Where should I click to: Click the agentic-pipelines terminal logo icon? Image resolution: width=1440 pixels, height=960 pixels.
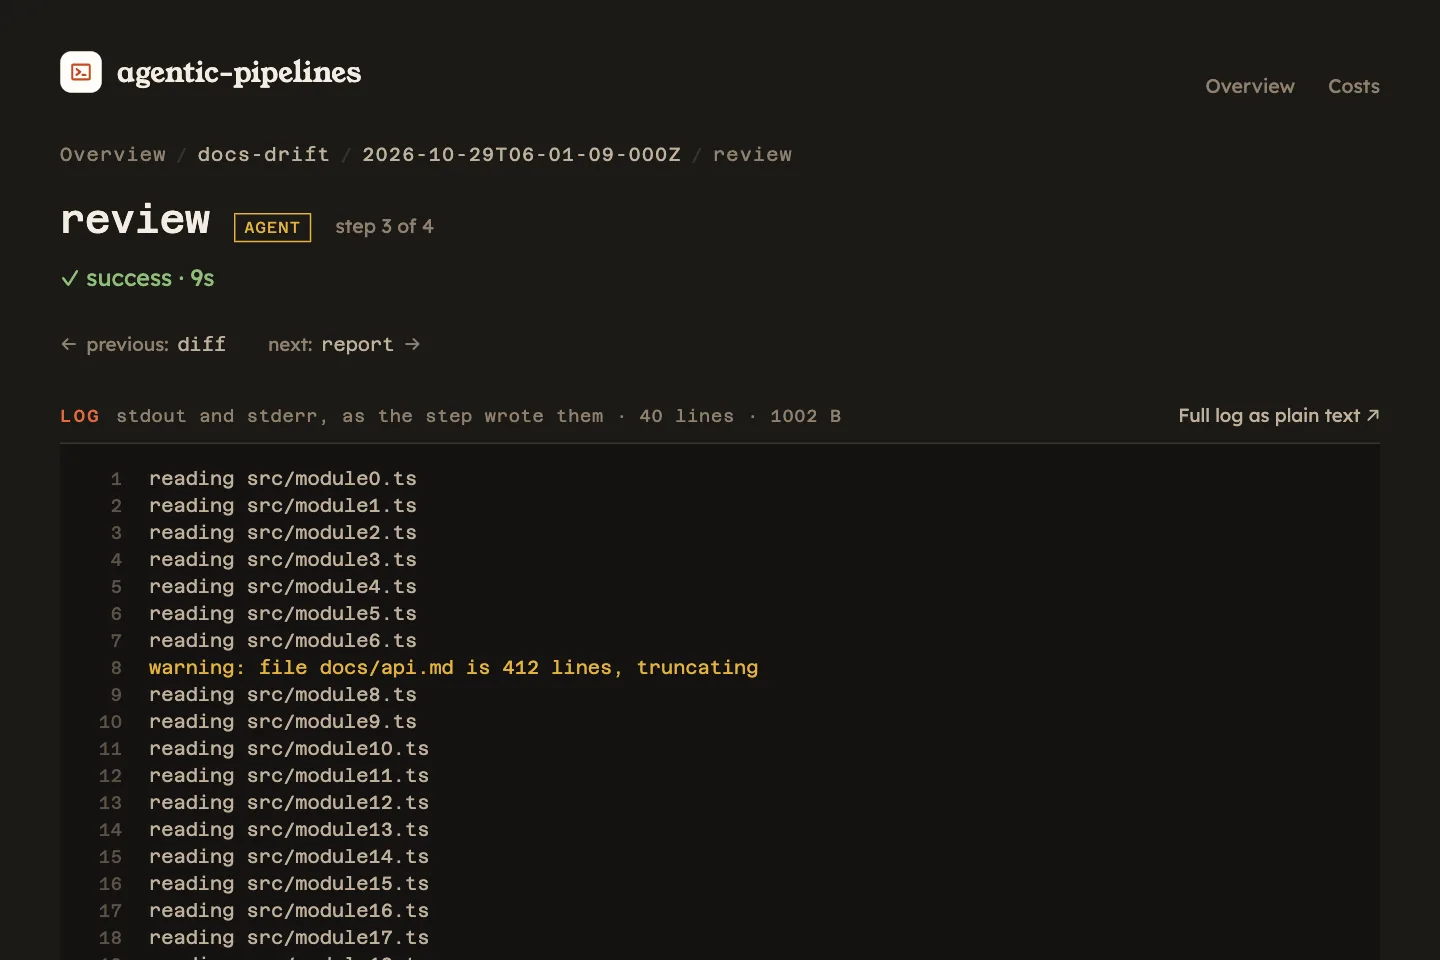click(81, 72)
